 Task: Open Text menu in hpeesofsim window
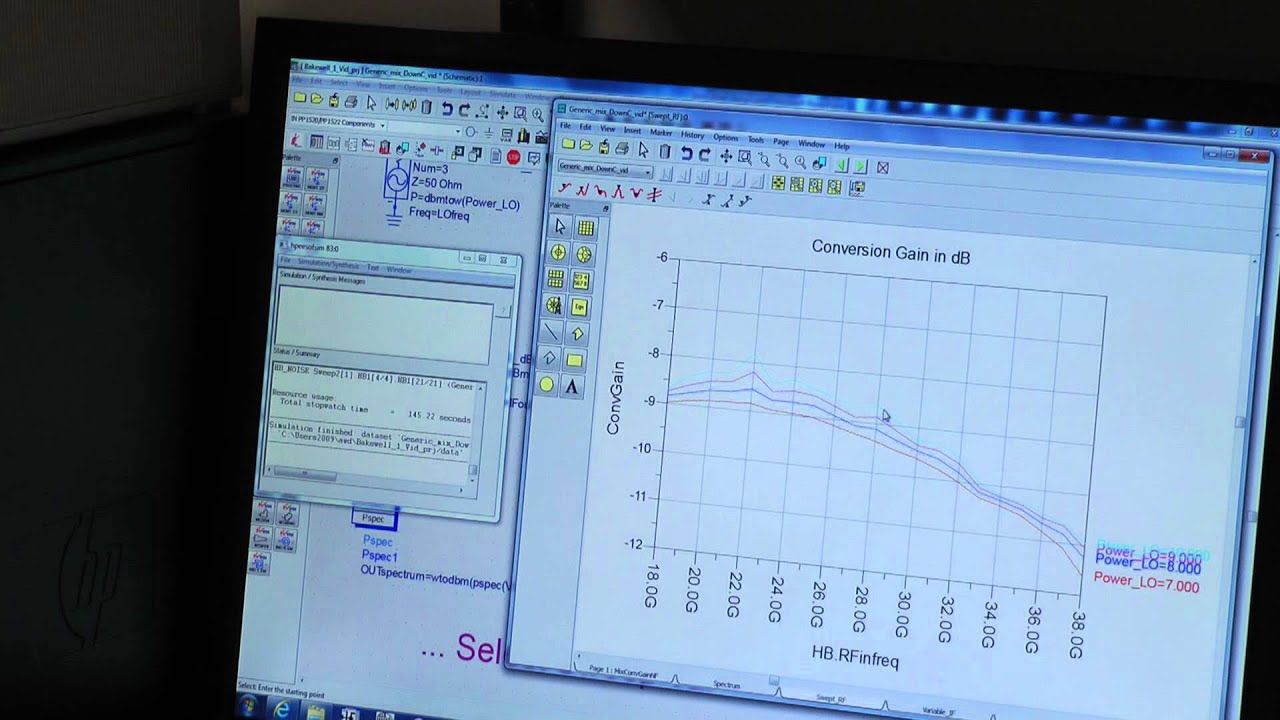coord(373,267)
